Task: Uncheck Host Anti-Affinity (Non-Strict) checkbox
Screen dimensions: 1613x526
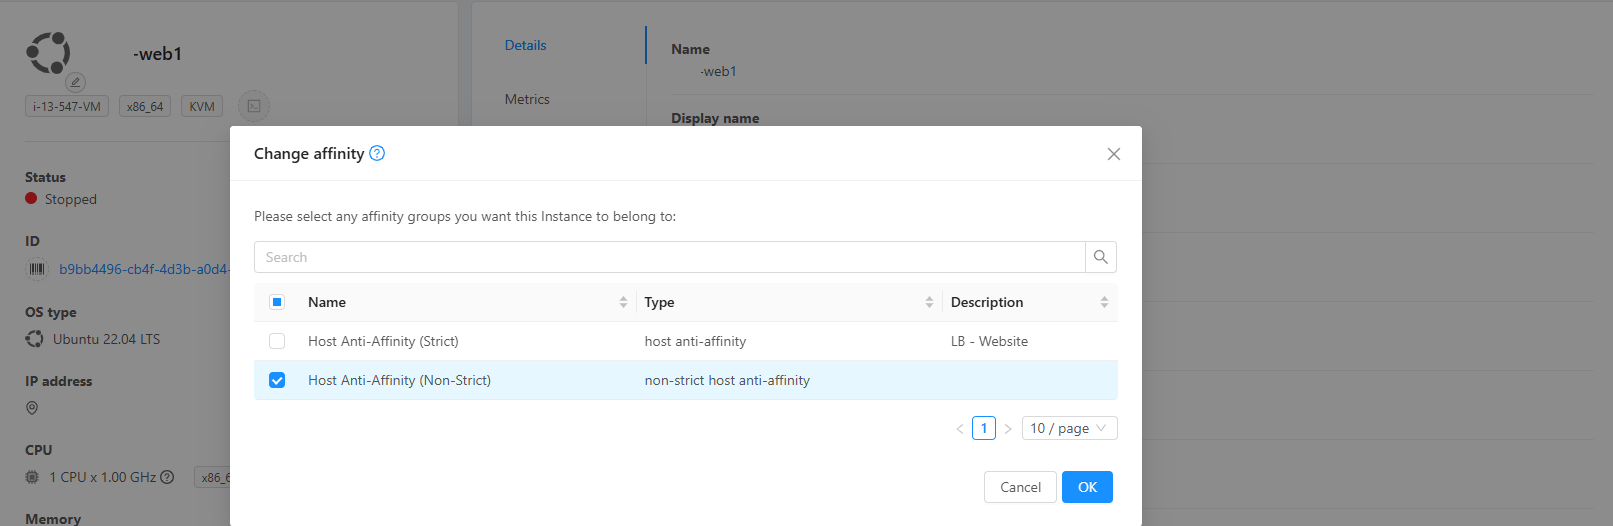Action: 277,380
